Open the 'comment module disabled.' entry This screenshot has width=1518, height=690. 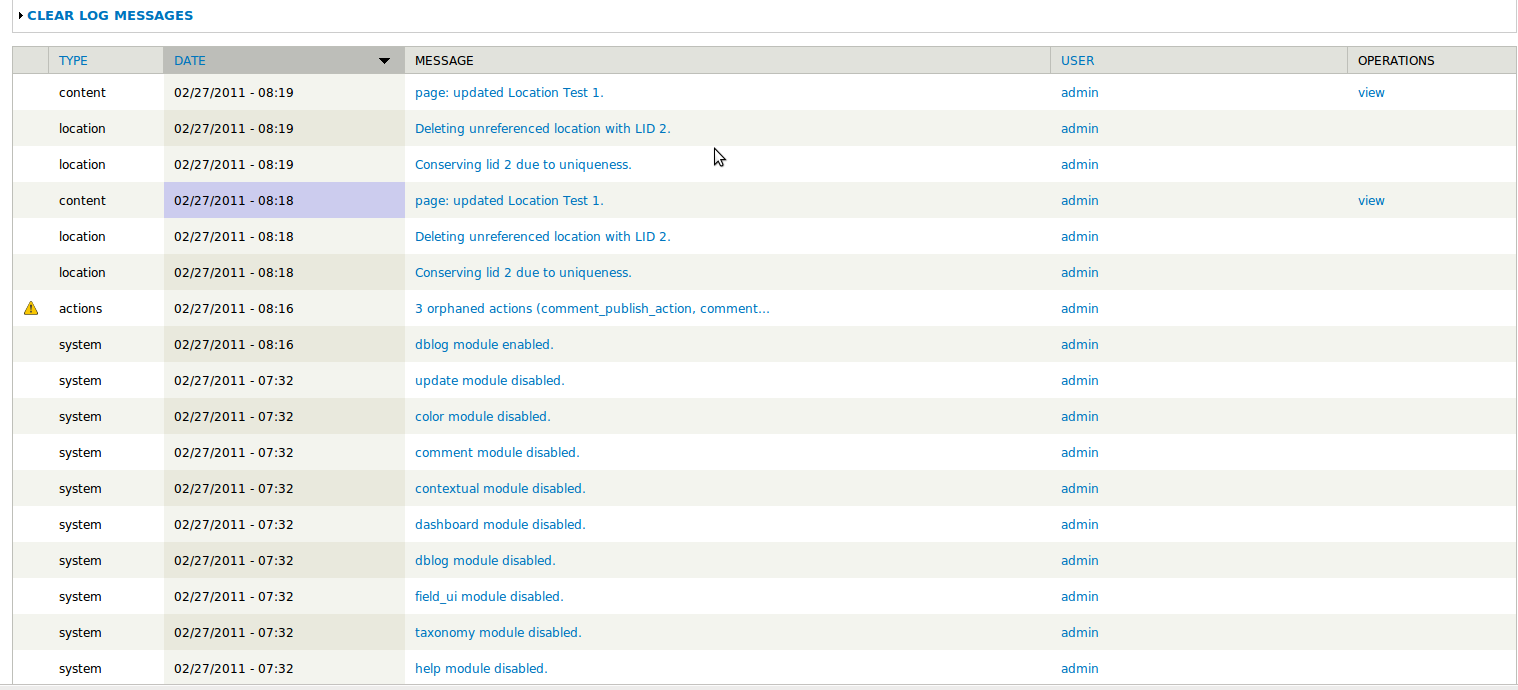click(497, 452)
